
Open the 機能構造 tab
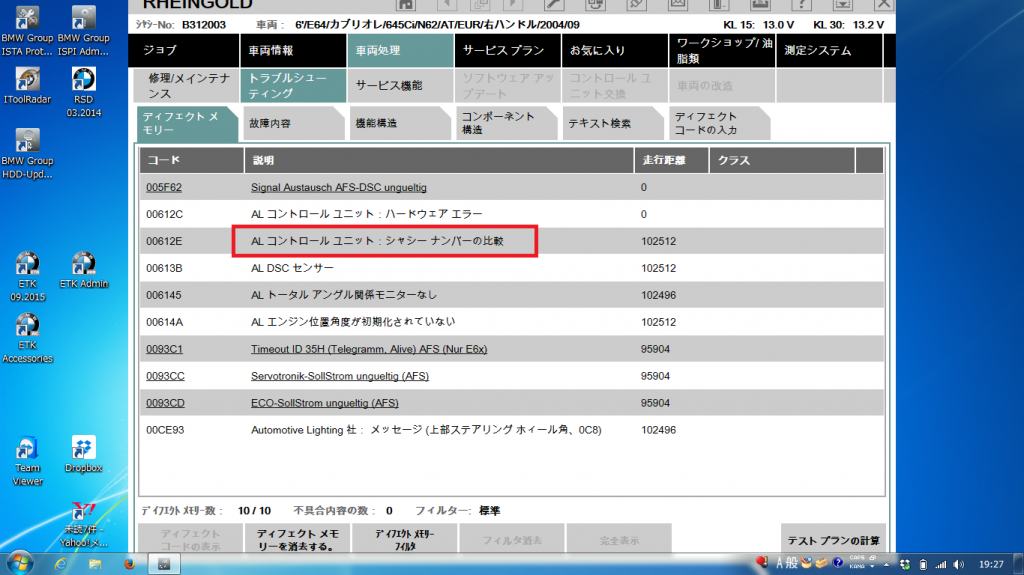point(400,123)
